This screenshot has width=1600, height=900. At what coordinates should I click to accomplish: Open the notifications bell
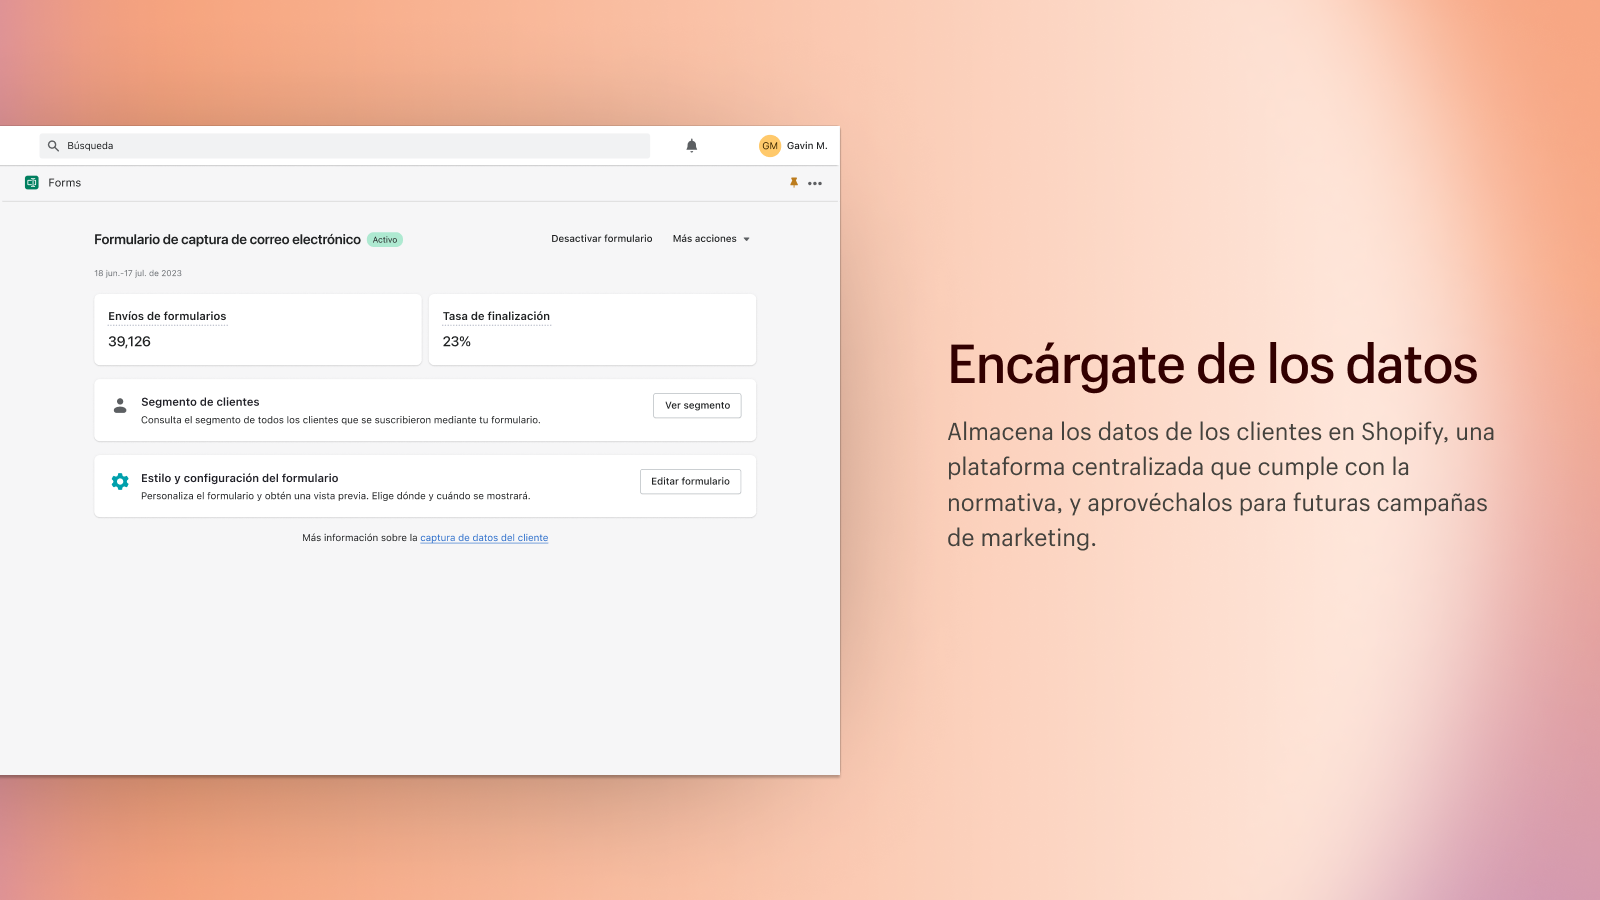691,146
